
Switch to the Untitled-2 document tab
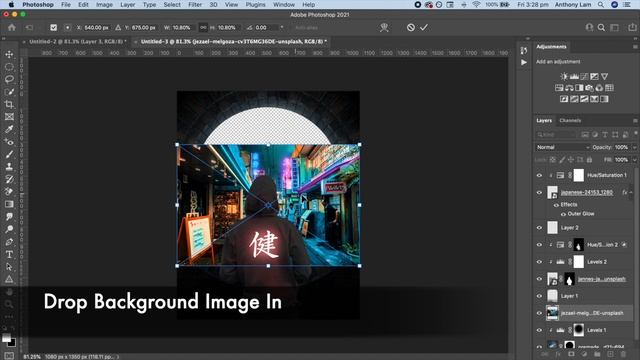(76, 42)
